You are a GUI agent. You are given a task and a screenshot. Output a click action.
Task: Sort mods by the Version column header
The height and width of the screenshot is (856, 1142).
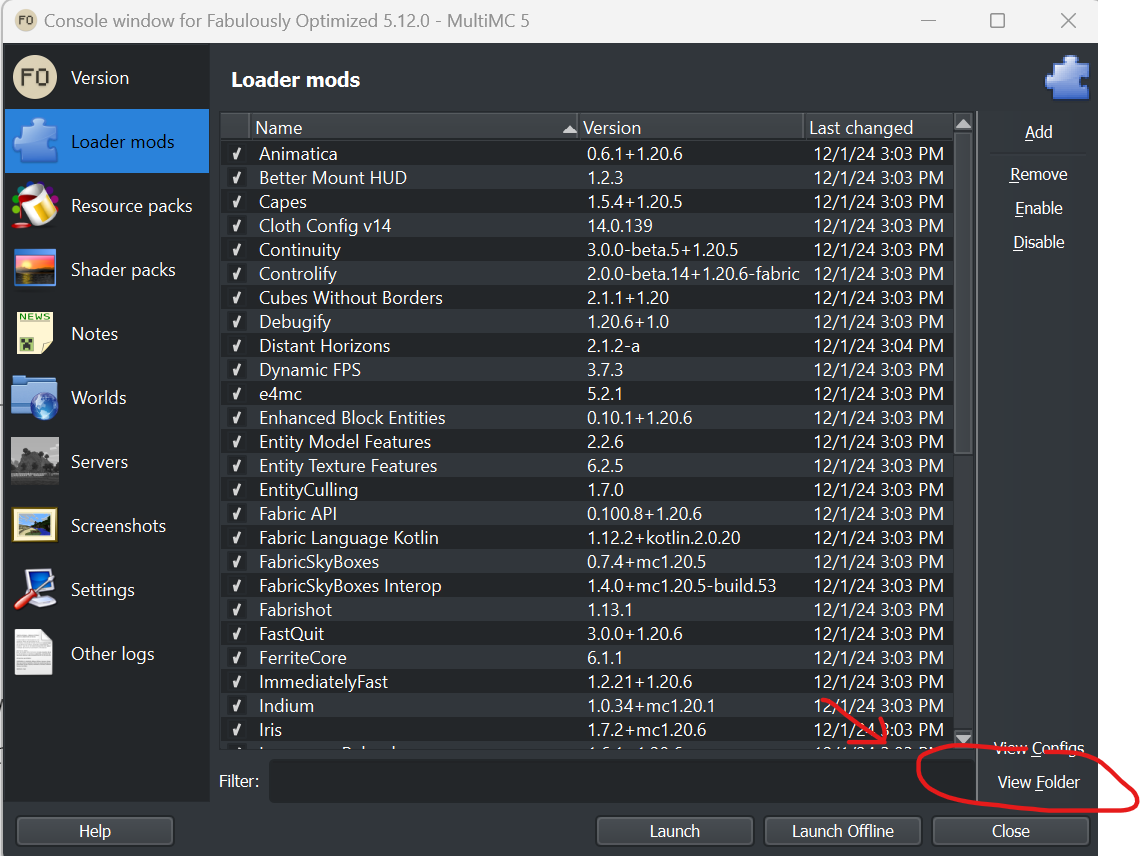tap(690, 127)
